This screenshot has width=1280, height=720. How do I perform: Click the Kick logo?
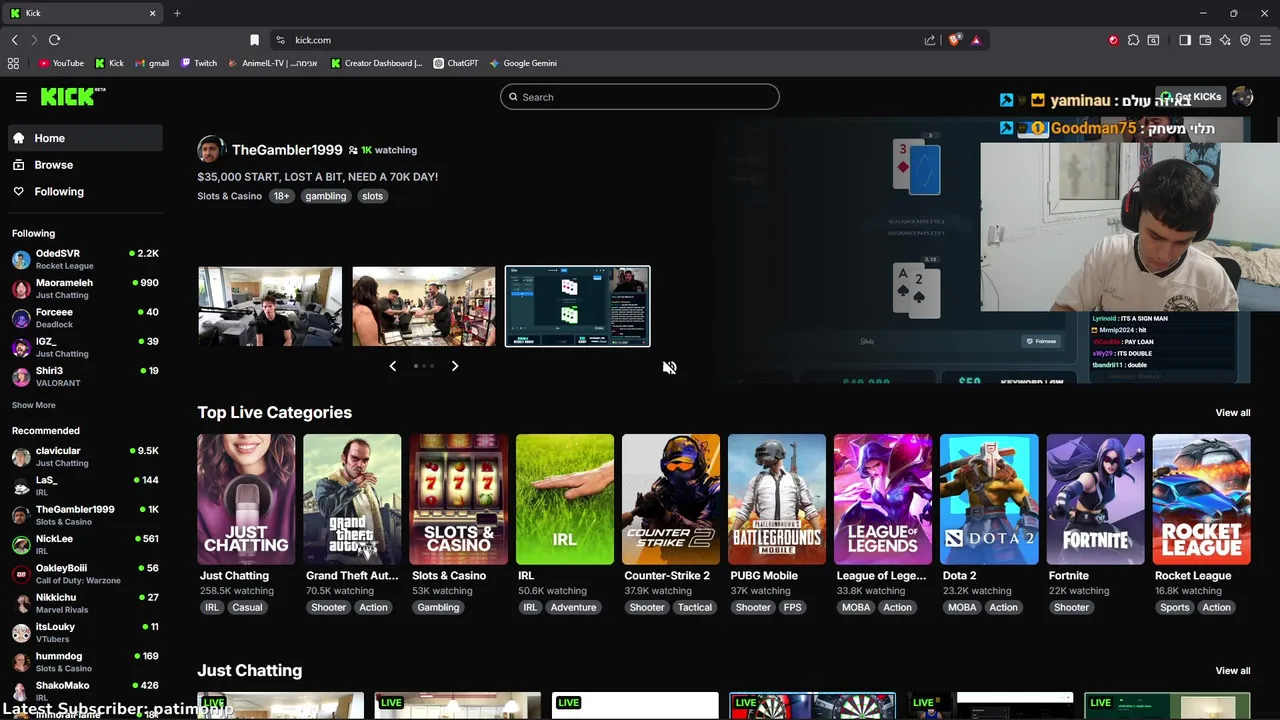point(73,96)
